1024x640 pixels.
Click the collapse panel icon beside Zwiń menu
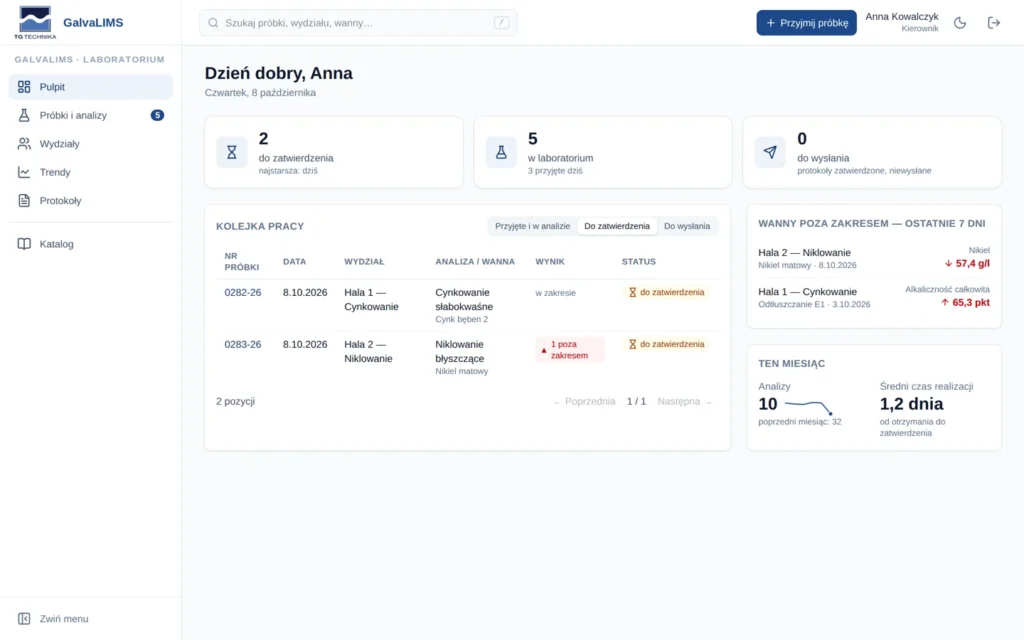pyautogui.click(x=24, y=618)
